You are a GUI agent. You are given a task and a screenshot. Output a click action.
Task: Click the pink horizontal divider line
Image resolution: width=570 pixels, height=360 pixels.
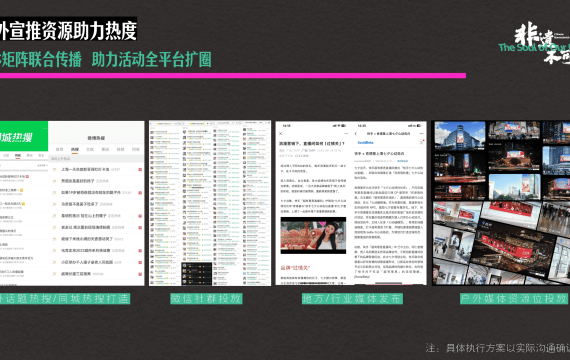point(233,76)
